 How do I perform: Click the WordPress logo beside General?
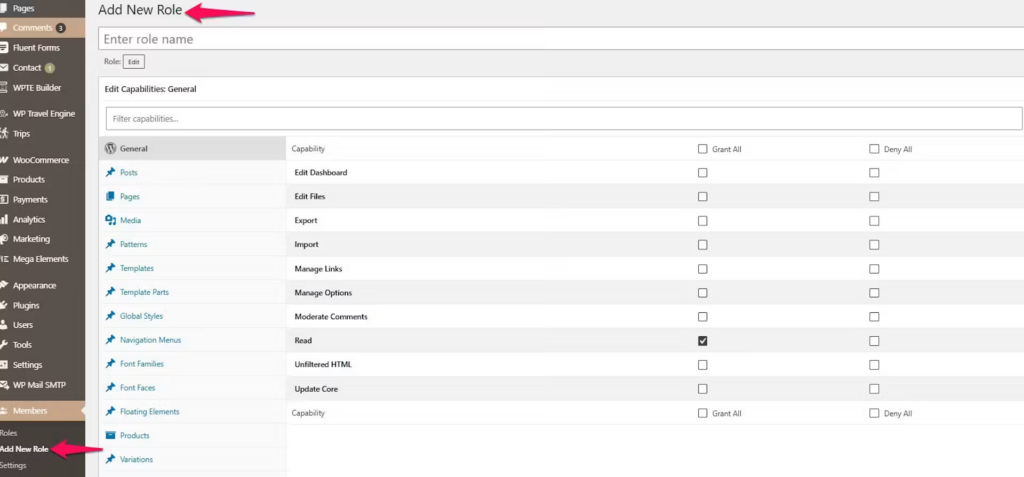pyautogui.click(x=110, y=148)
